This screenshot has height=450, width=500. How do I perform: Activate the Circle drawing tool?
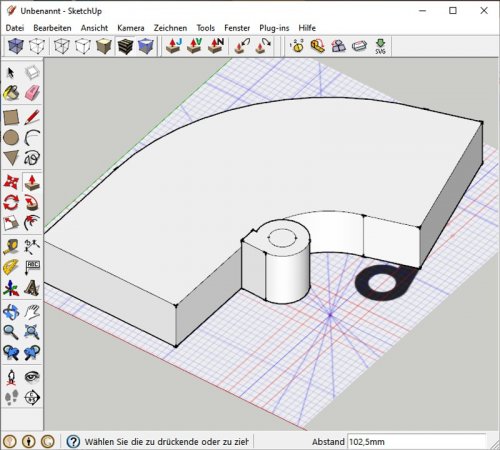pos(11,137)
